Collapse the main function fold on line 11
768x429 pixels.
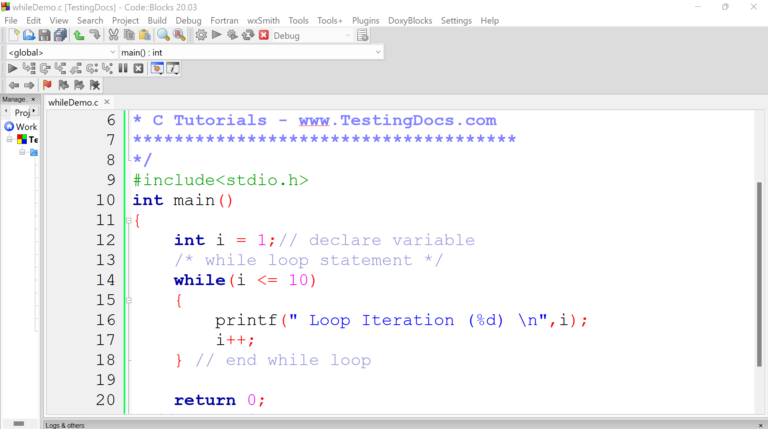point(128,220)
